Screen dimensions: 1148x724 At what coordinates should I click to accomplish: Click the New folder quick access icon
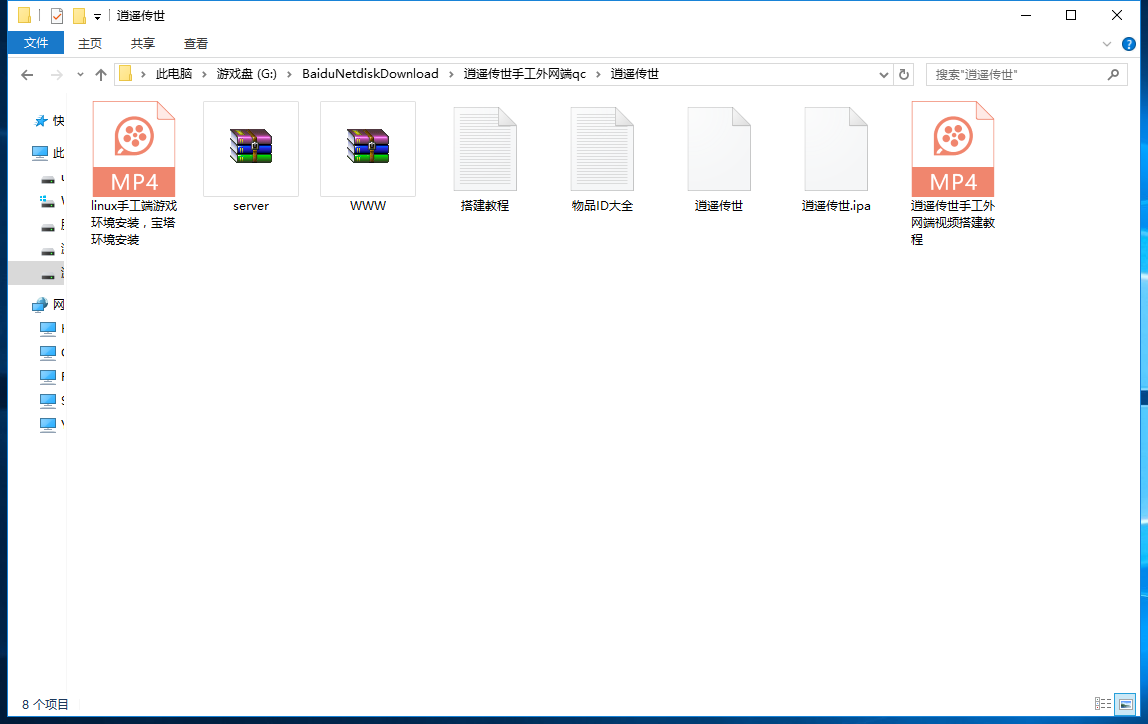pyautogui.click(x=79, y=15)
